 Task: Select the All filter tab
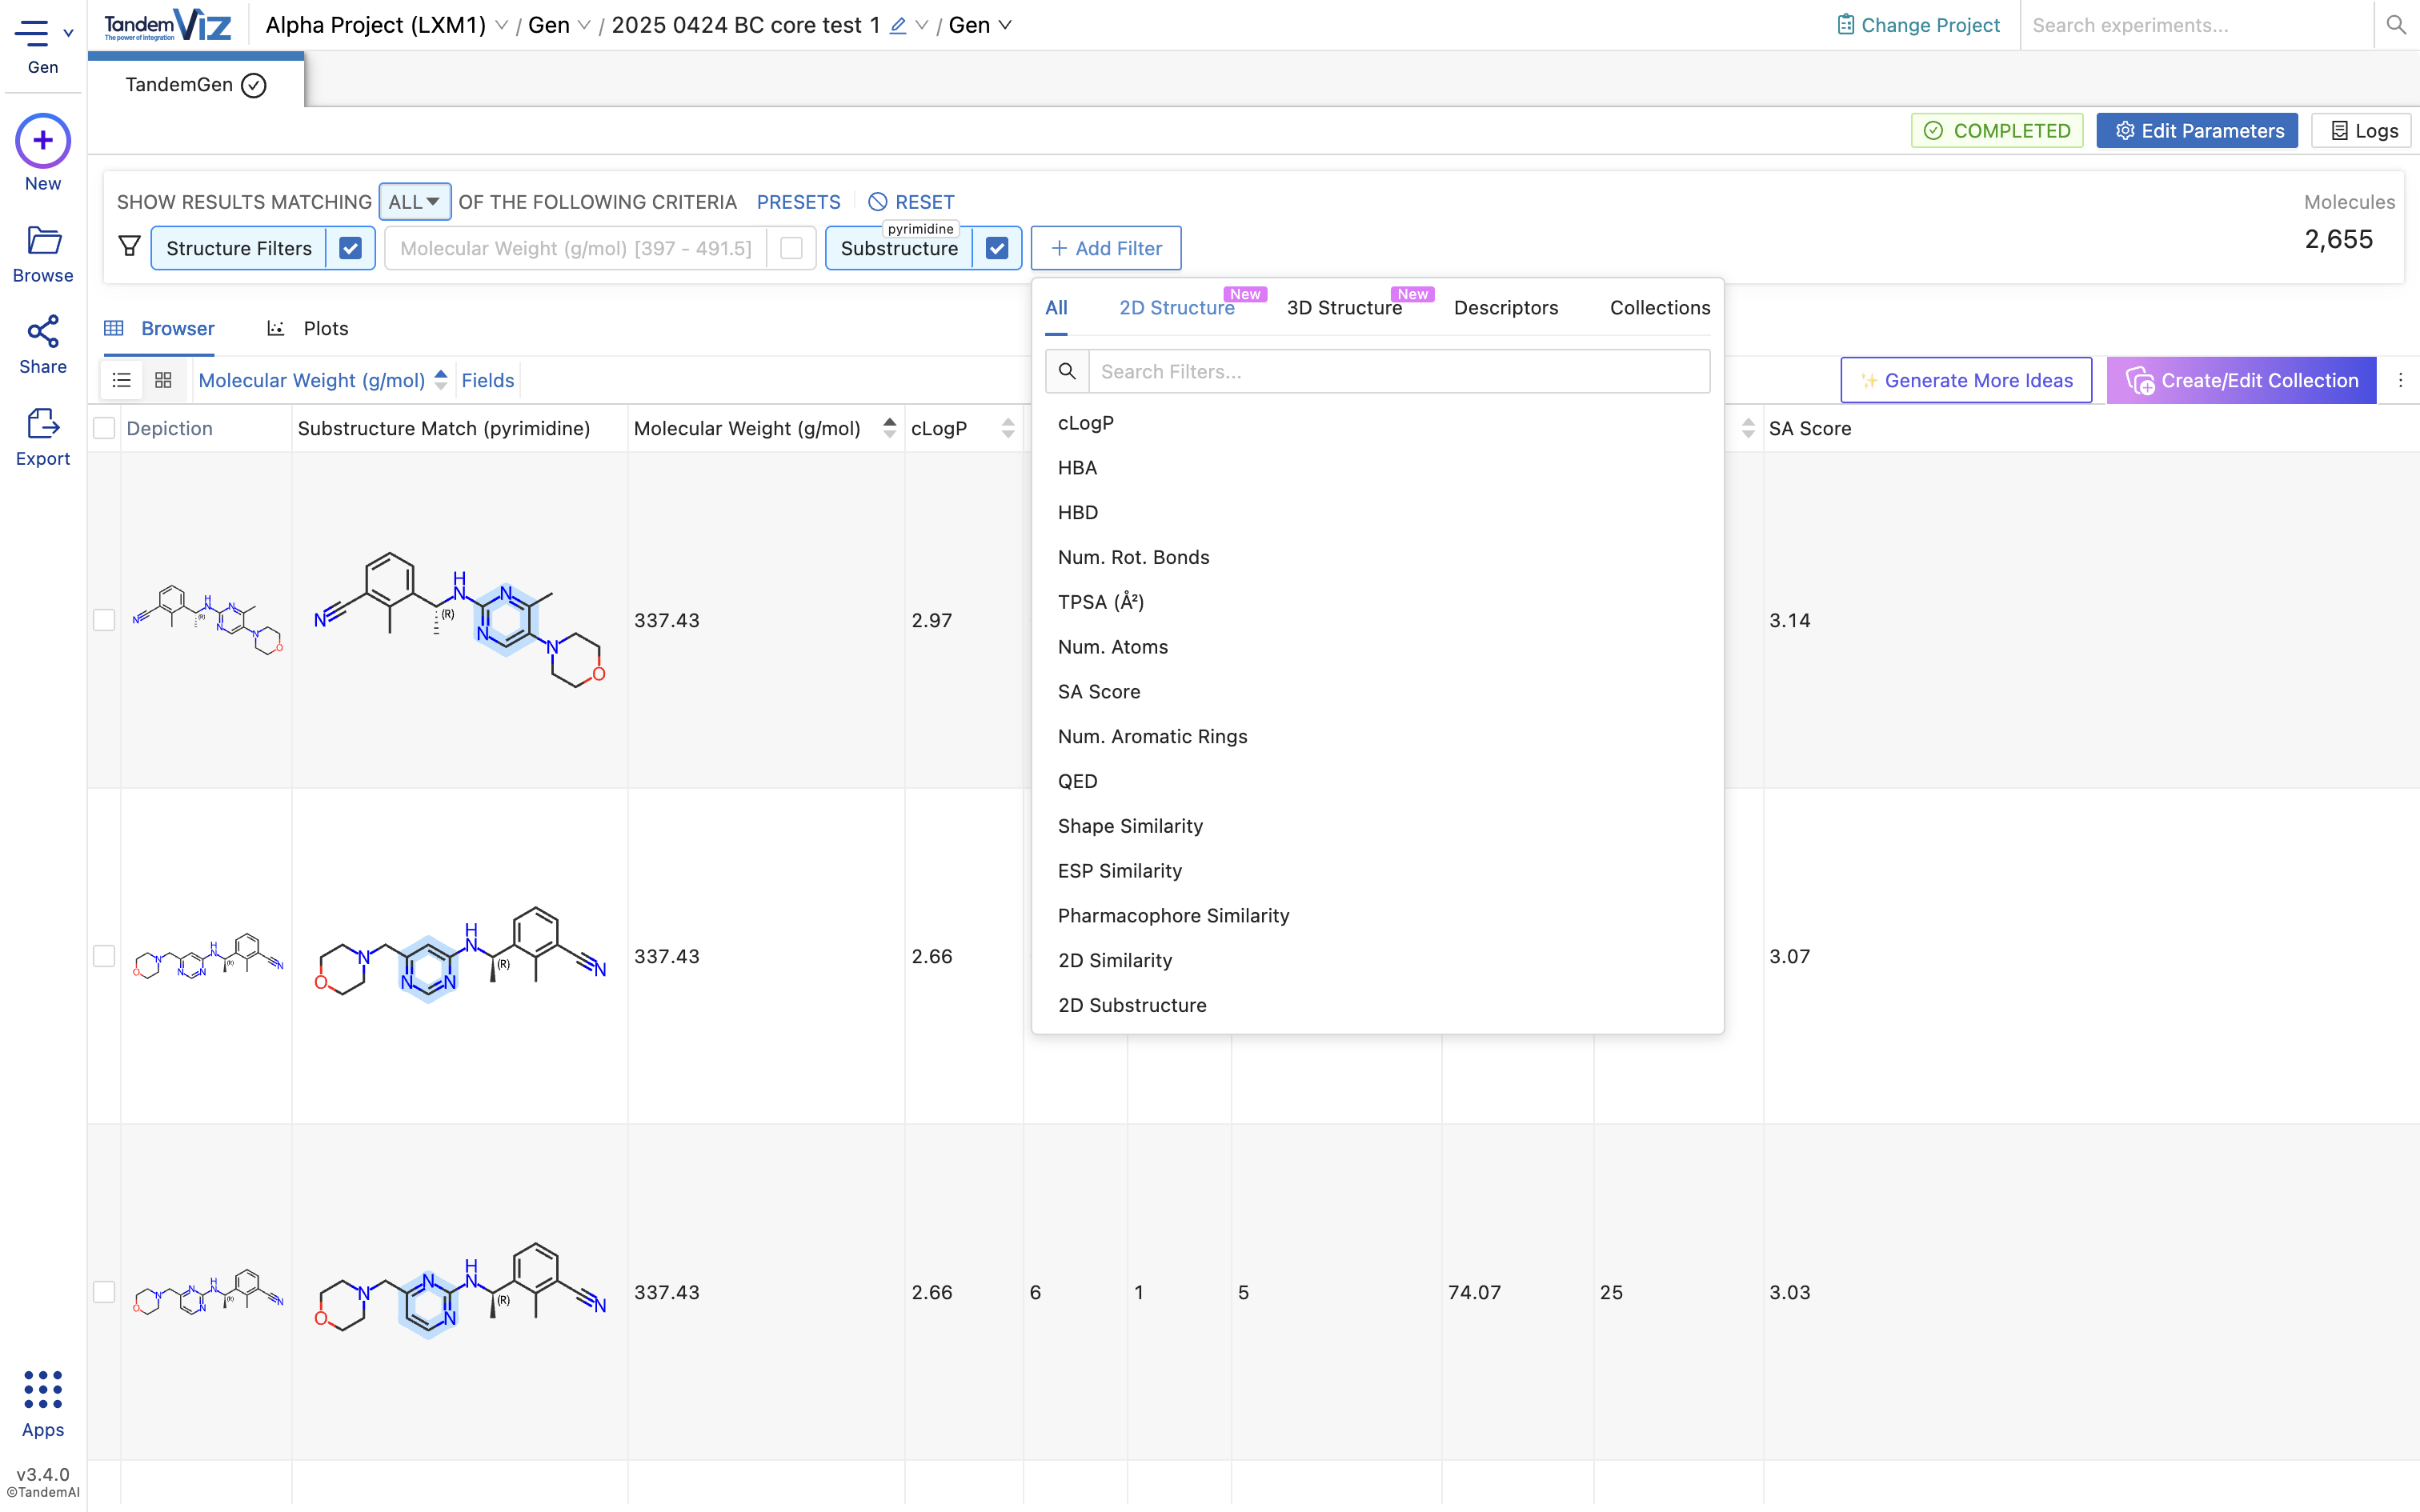(1056, 308)
